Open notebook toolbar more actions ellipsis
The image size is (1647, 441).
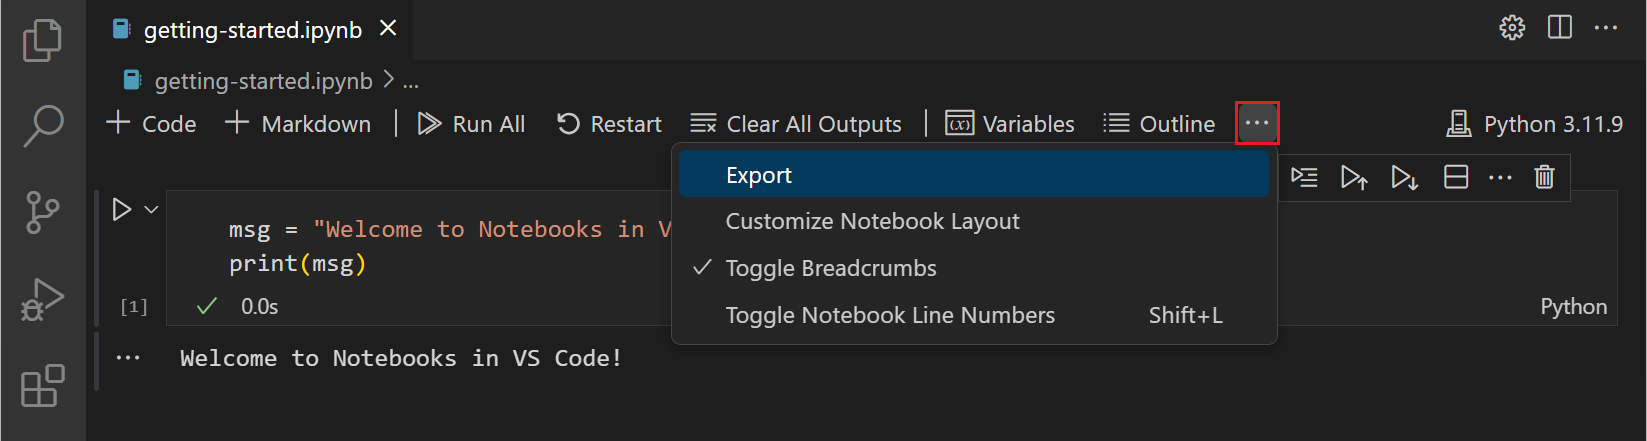coord(1257,123)
